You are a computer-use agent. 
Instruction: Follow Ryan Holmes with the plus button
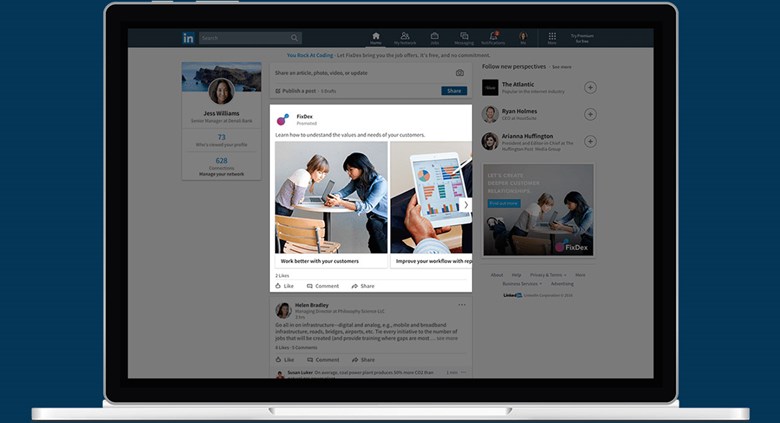(590, 114)
